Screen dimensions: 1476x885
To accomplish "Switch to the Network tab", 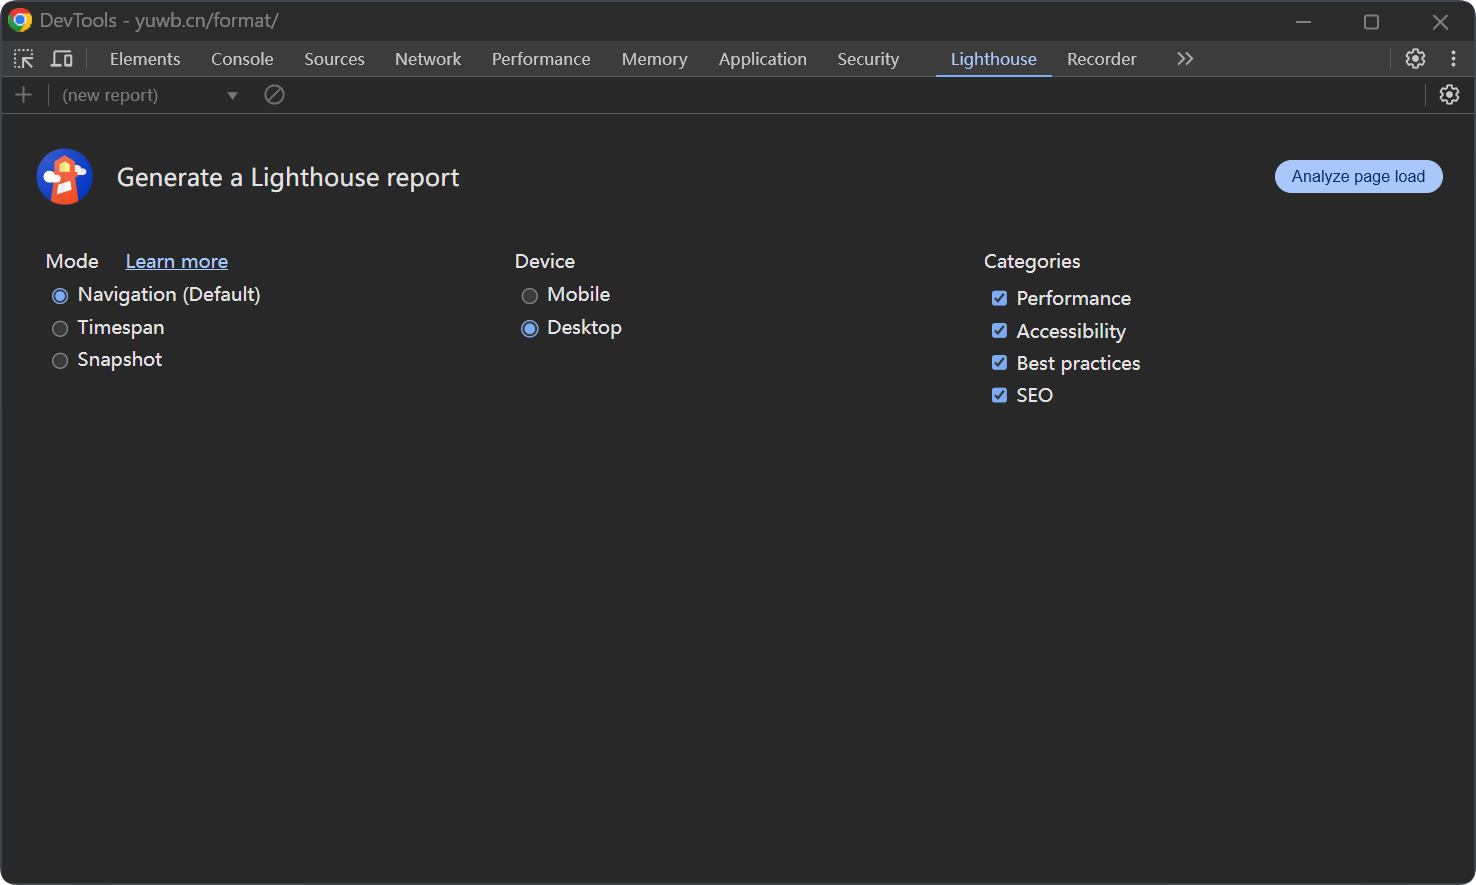I will tap(428, 59).
